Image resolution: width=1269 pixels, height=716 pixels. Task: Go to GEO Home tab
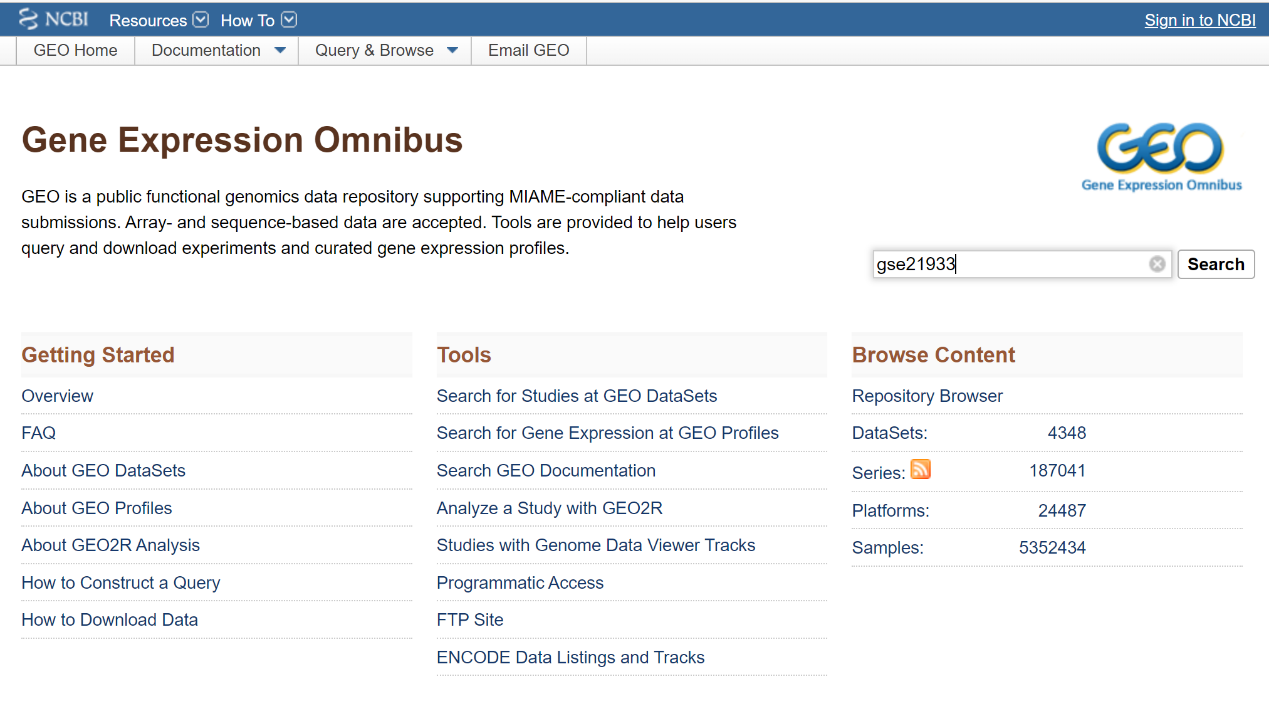click(75, 51)
